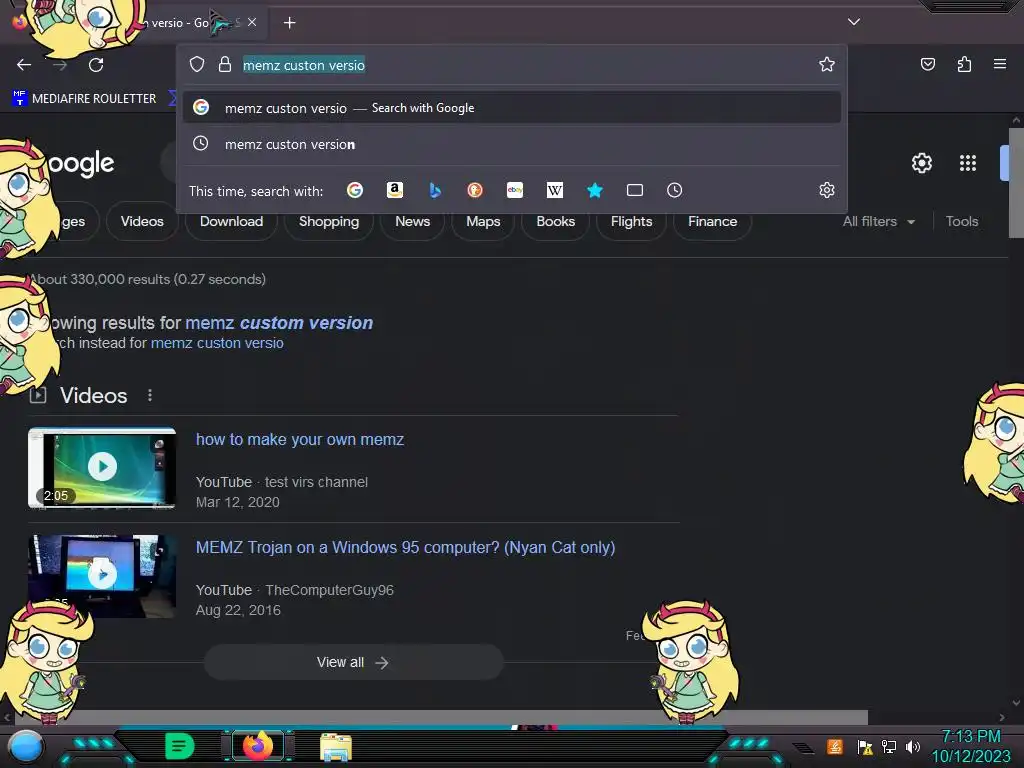Switch to the Videos filter tab
This screenshot has width=1024, height=768.
coord(142,221)
